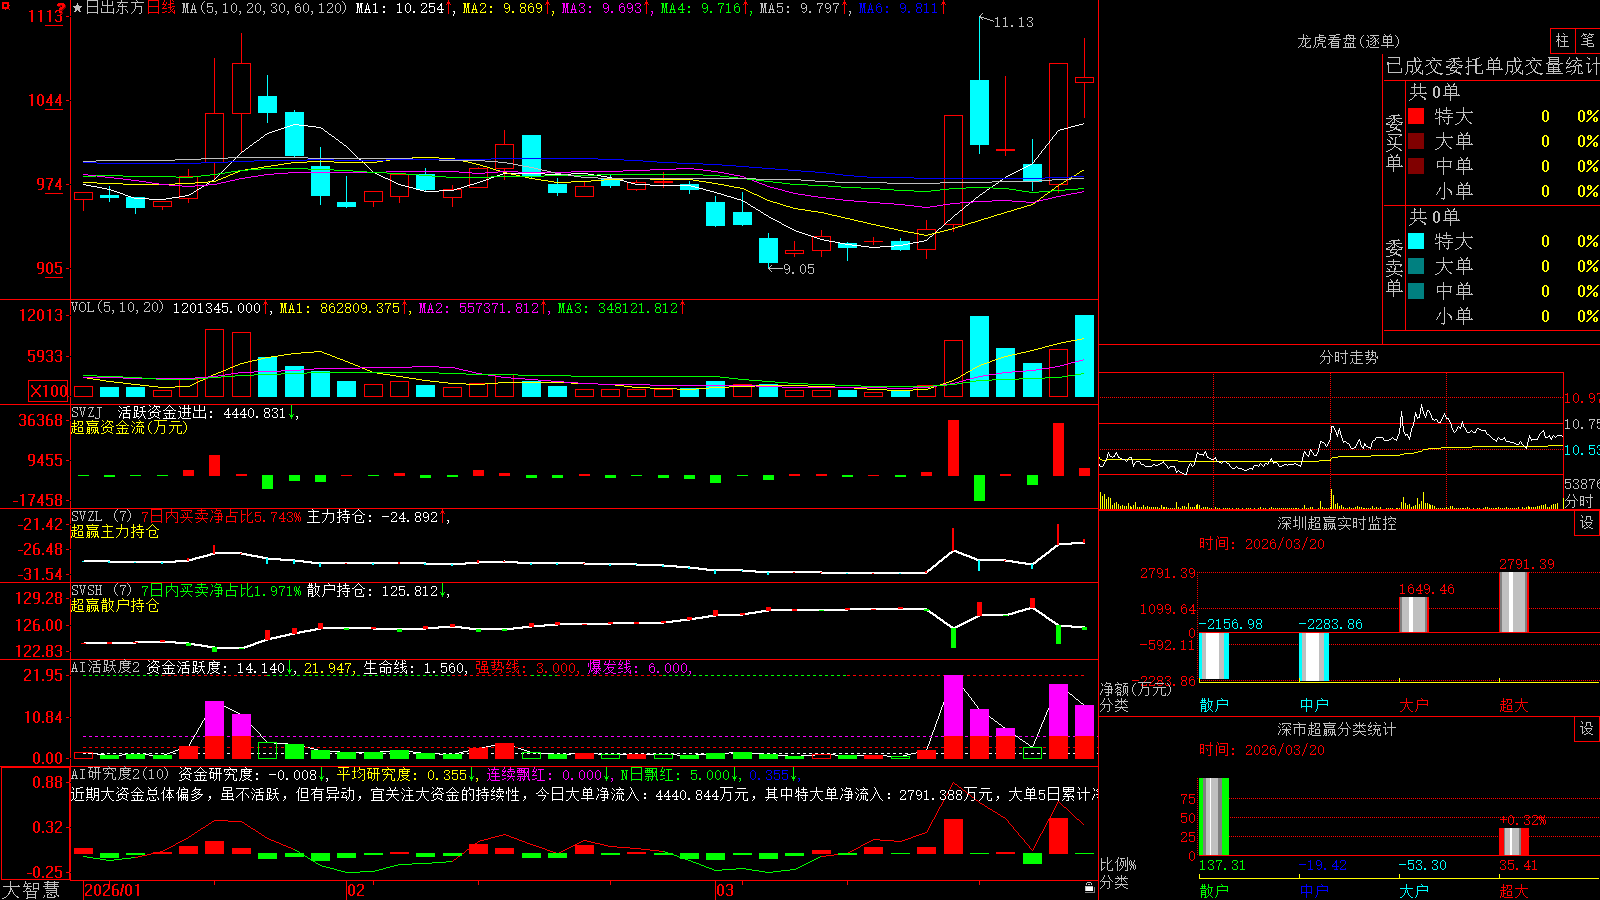The width and height of the screenshot is (1600, 900).
Task: Click the MA(5,10,20,30,60,120) indicator label
Action: coord(264,8)
